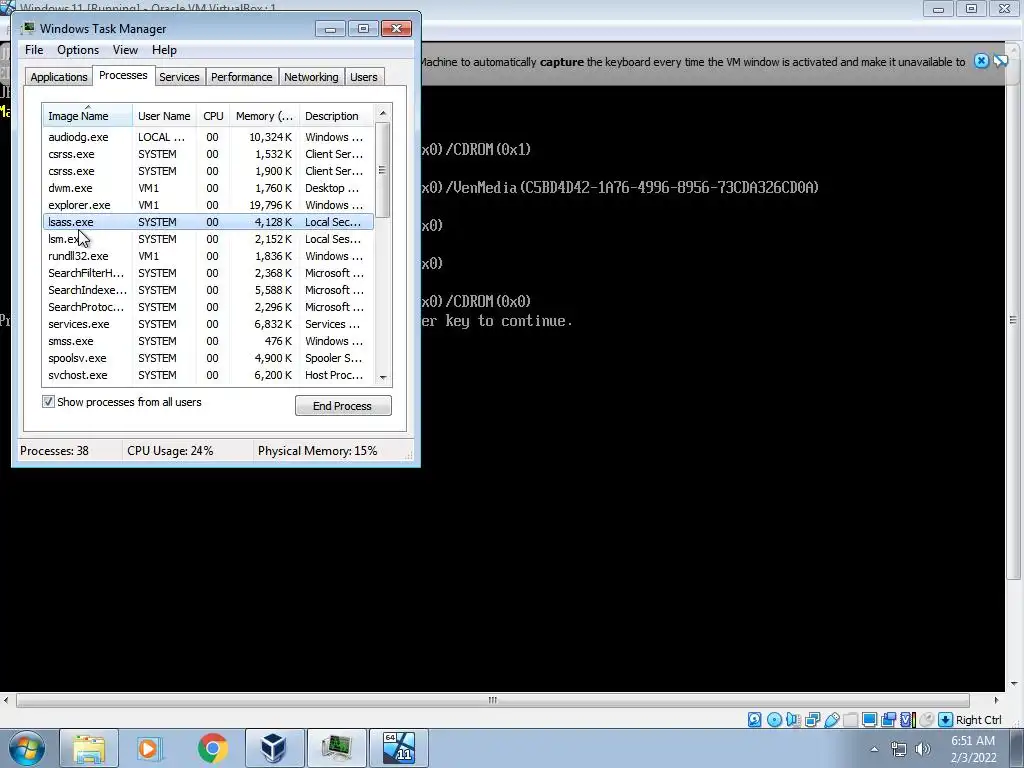The width and height of the screenshot is (1024, 768).
Task: Select the svchost.exe process row
Action: pos(208,375)
